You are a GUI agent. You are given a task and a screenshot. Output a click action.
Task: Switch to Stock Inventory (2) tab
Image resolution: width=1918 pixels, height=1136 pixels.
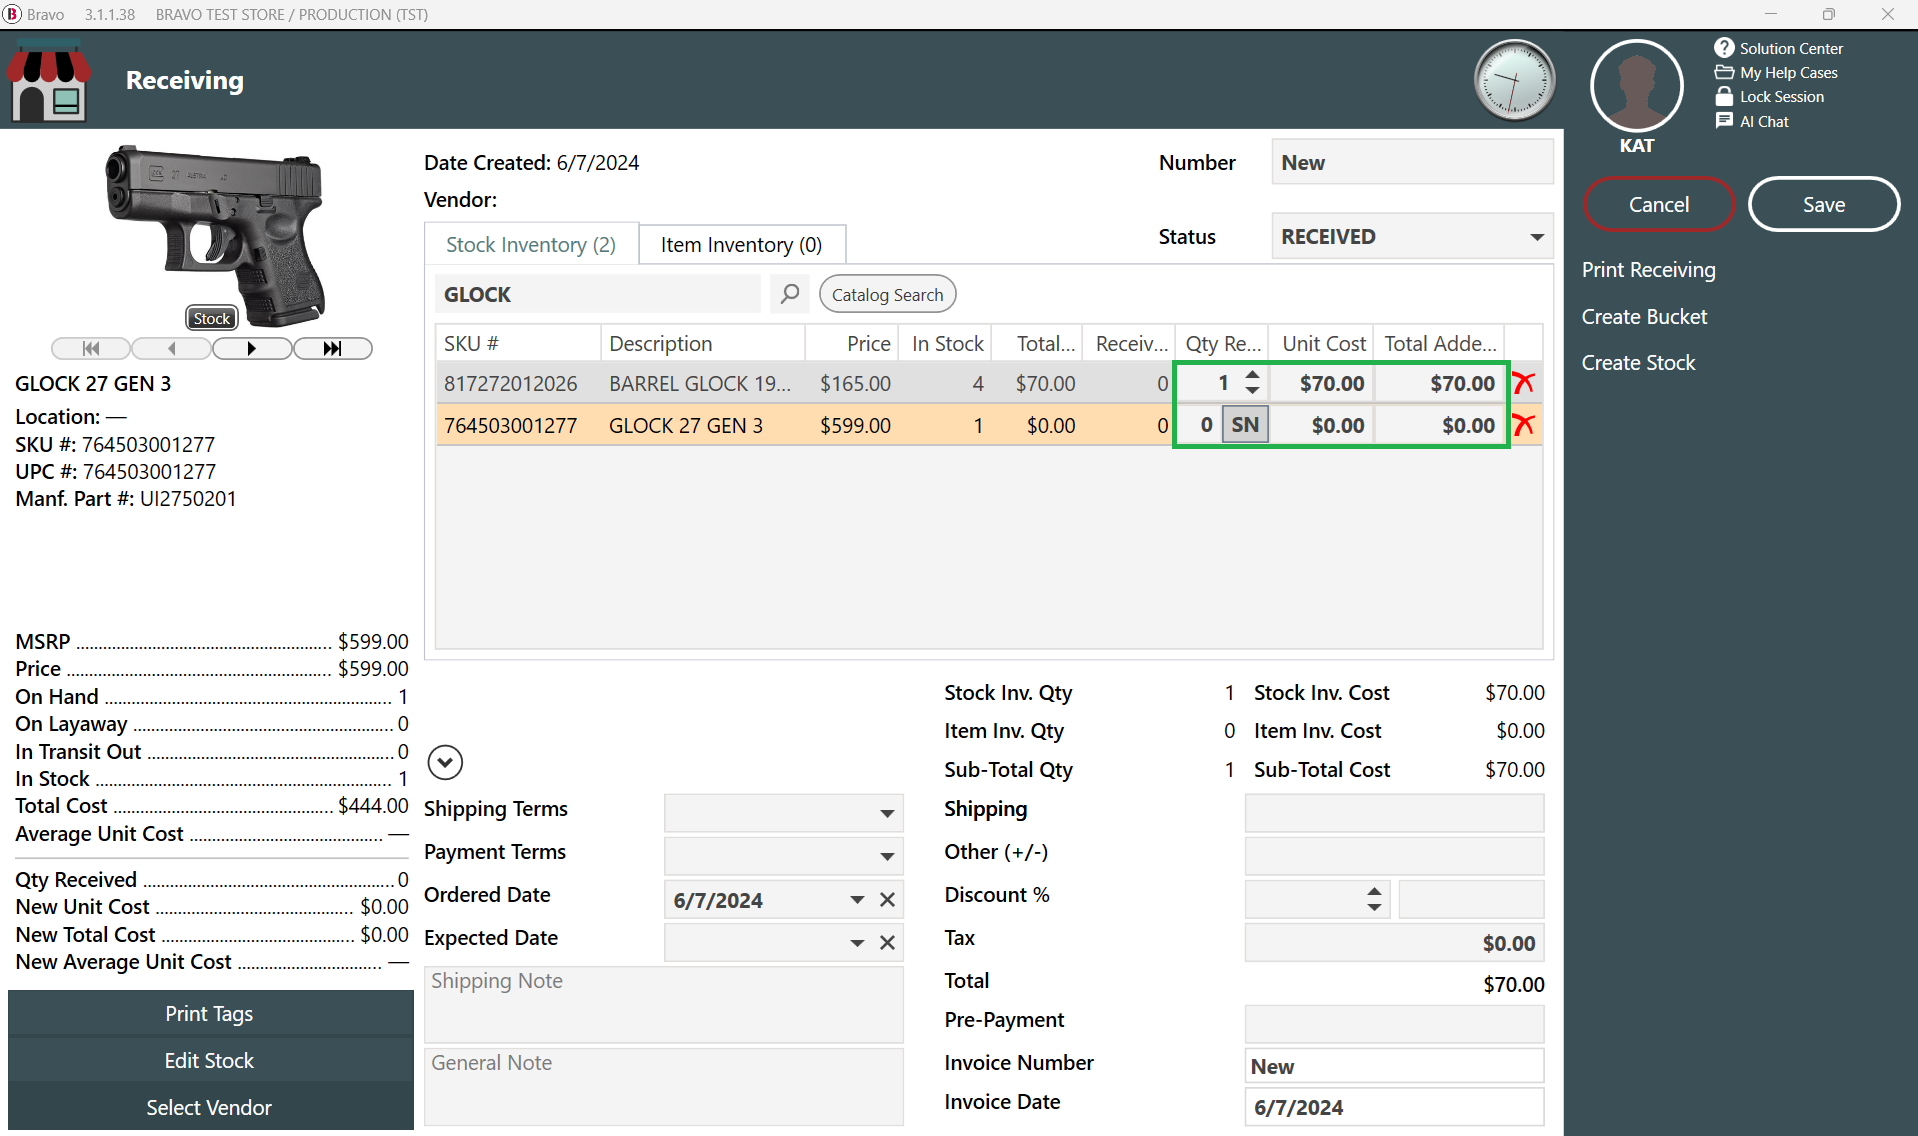(x=531, y=245)
